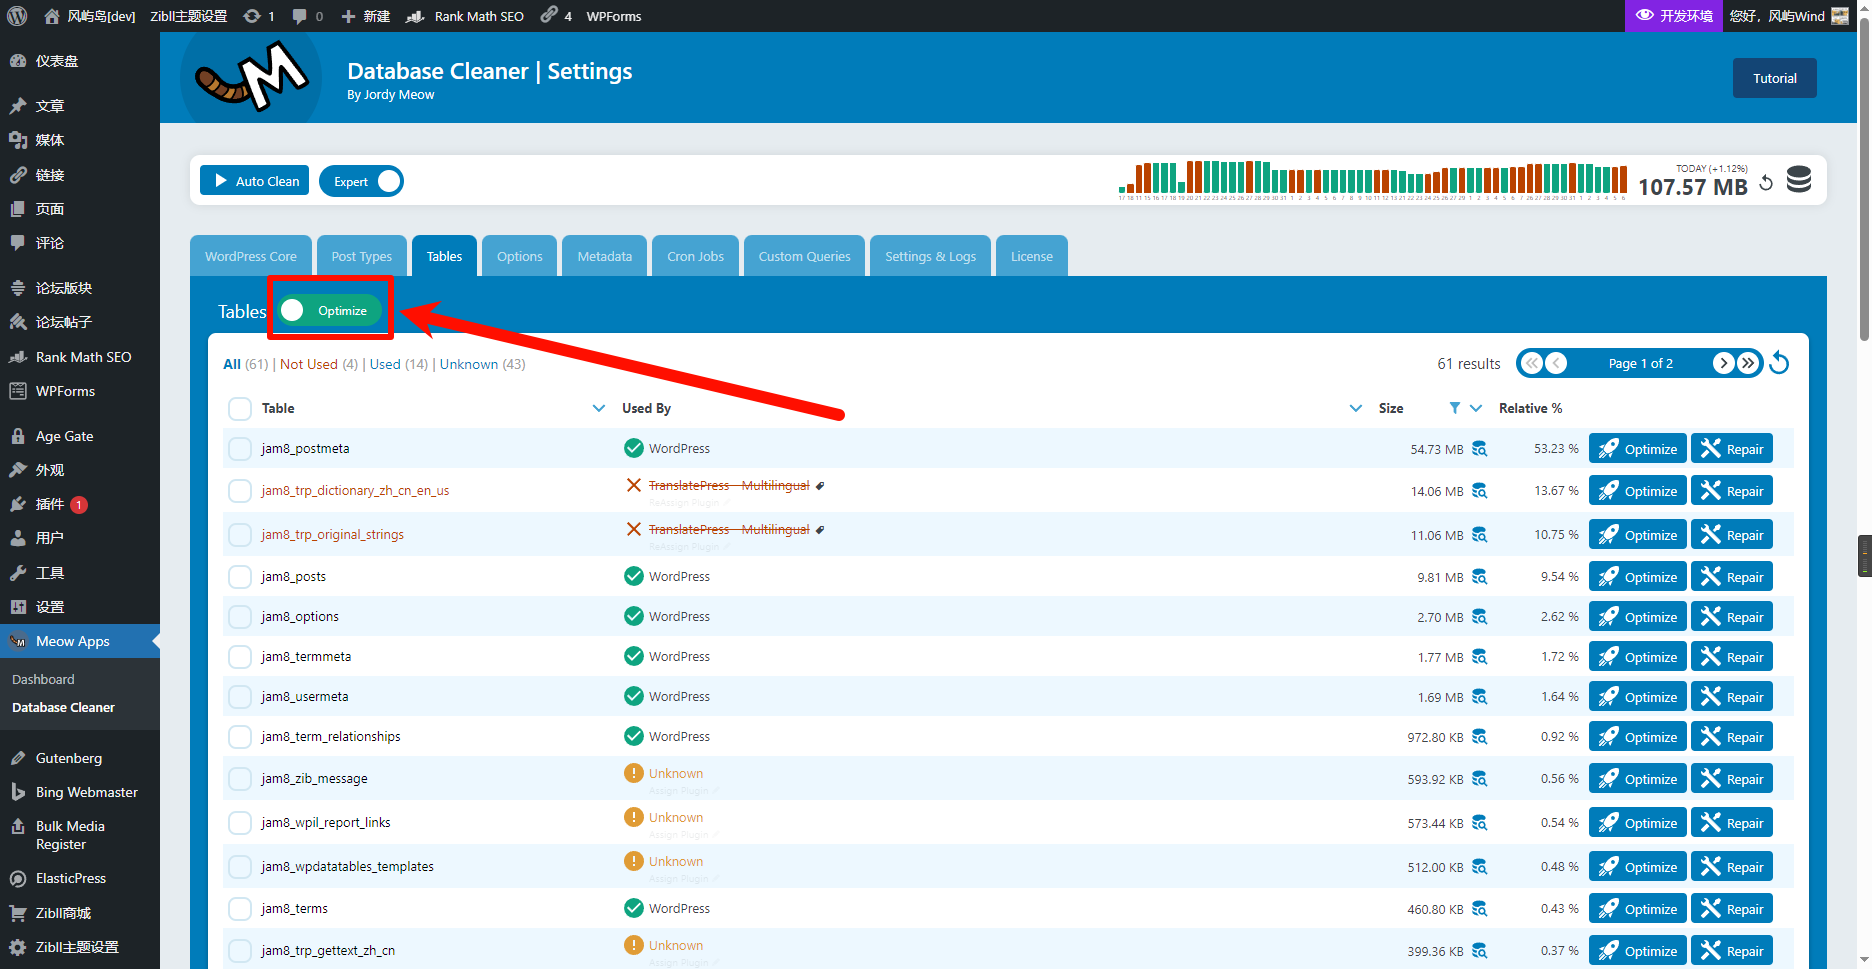Screen dimensions: 1872x969
Task: Toggle the Expert mode switch
Action: click(361, 181)
